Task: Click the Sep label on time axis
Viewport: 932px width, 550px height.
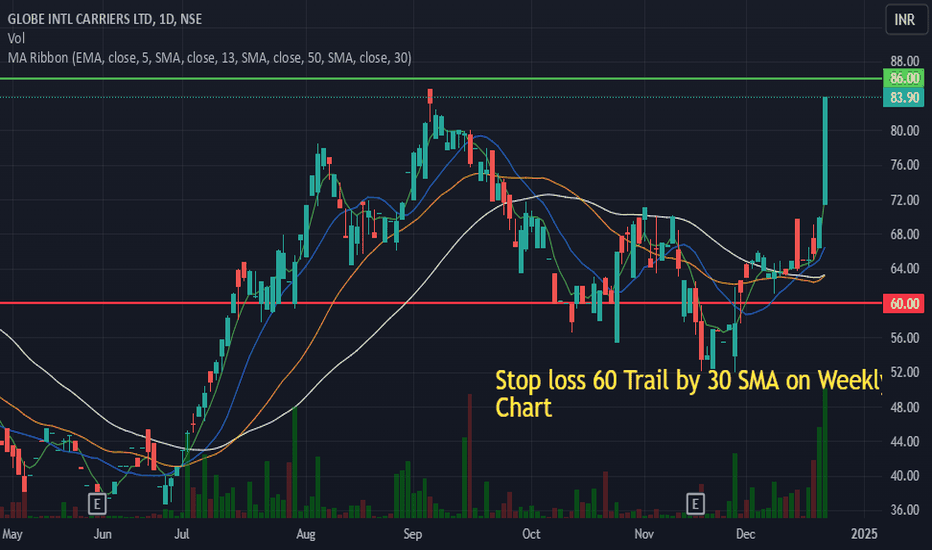Action: (413, 534)
